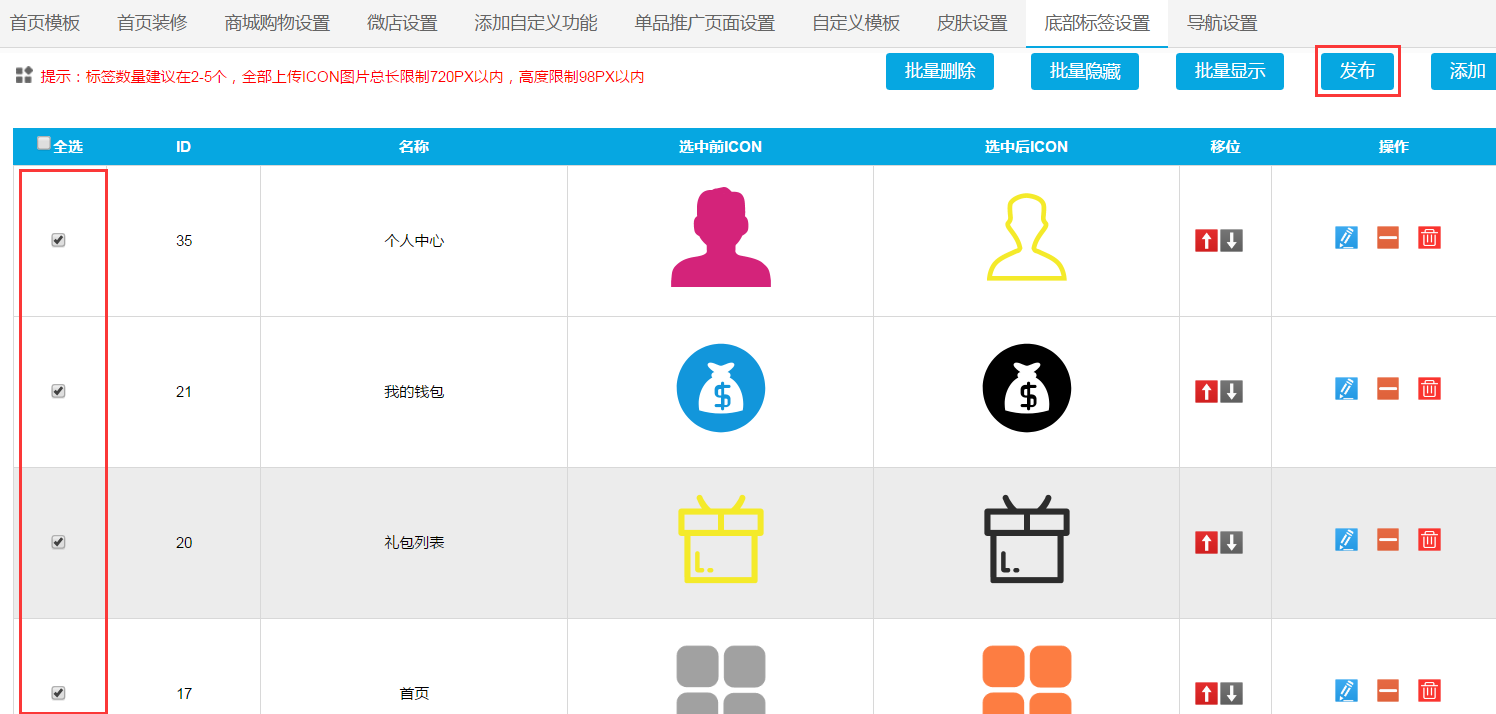Uncheck the checkbox for ID 20

[58, 542]
